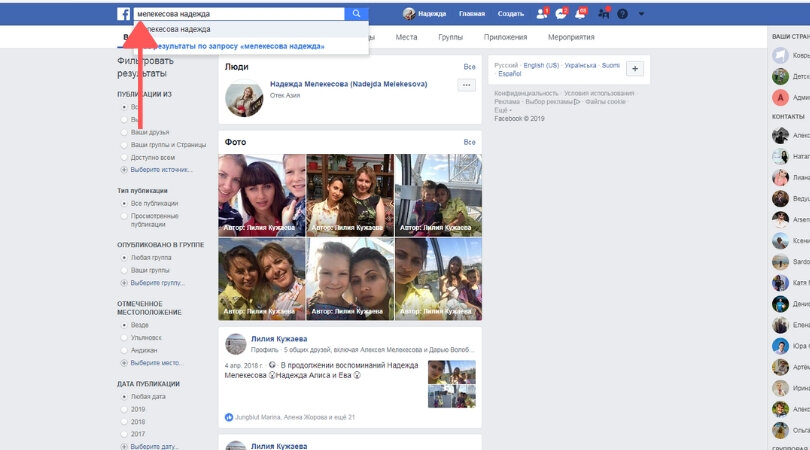Open Конфиденциальность footer link
This screenshot has height=450, width=810.
[x=526, y=94]
